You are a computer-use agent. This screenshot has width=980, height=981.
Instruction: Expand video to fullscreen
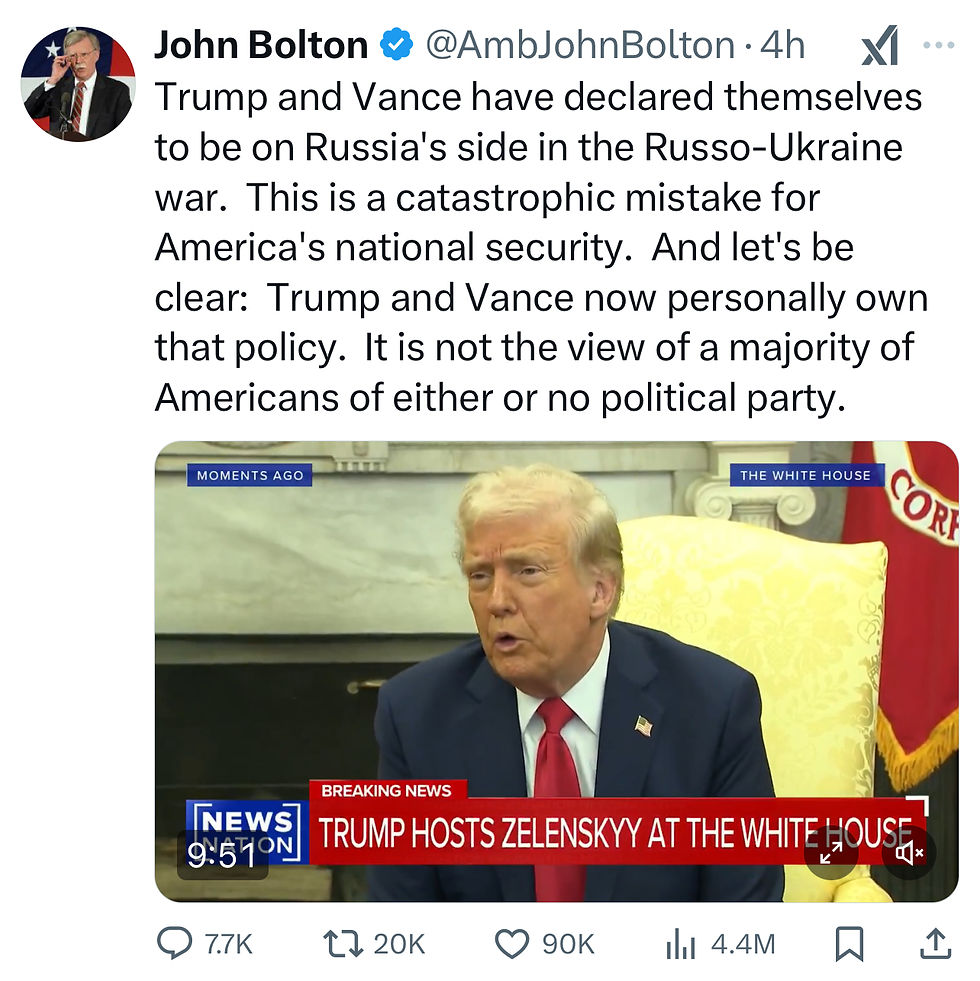(x=831, y=852)
